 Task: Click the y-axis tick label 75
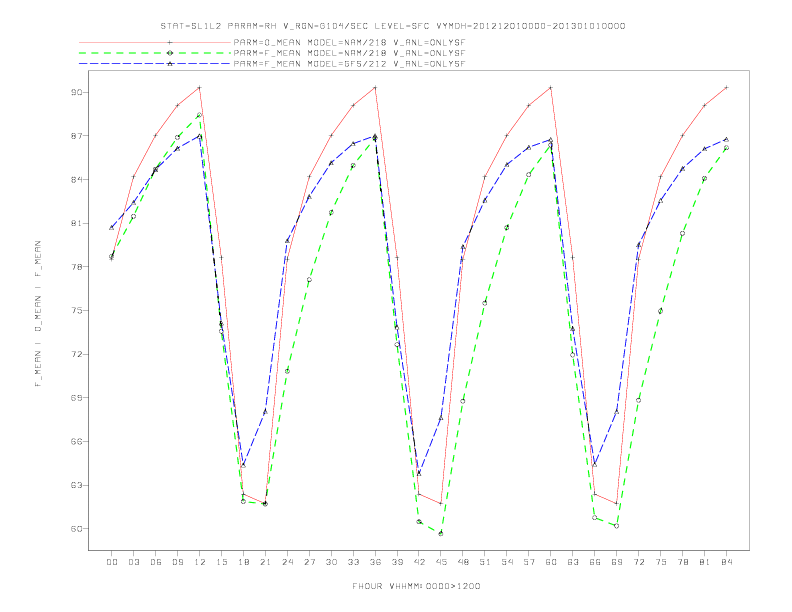tap(76, 311)
